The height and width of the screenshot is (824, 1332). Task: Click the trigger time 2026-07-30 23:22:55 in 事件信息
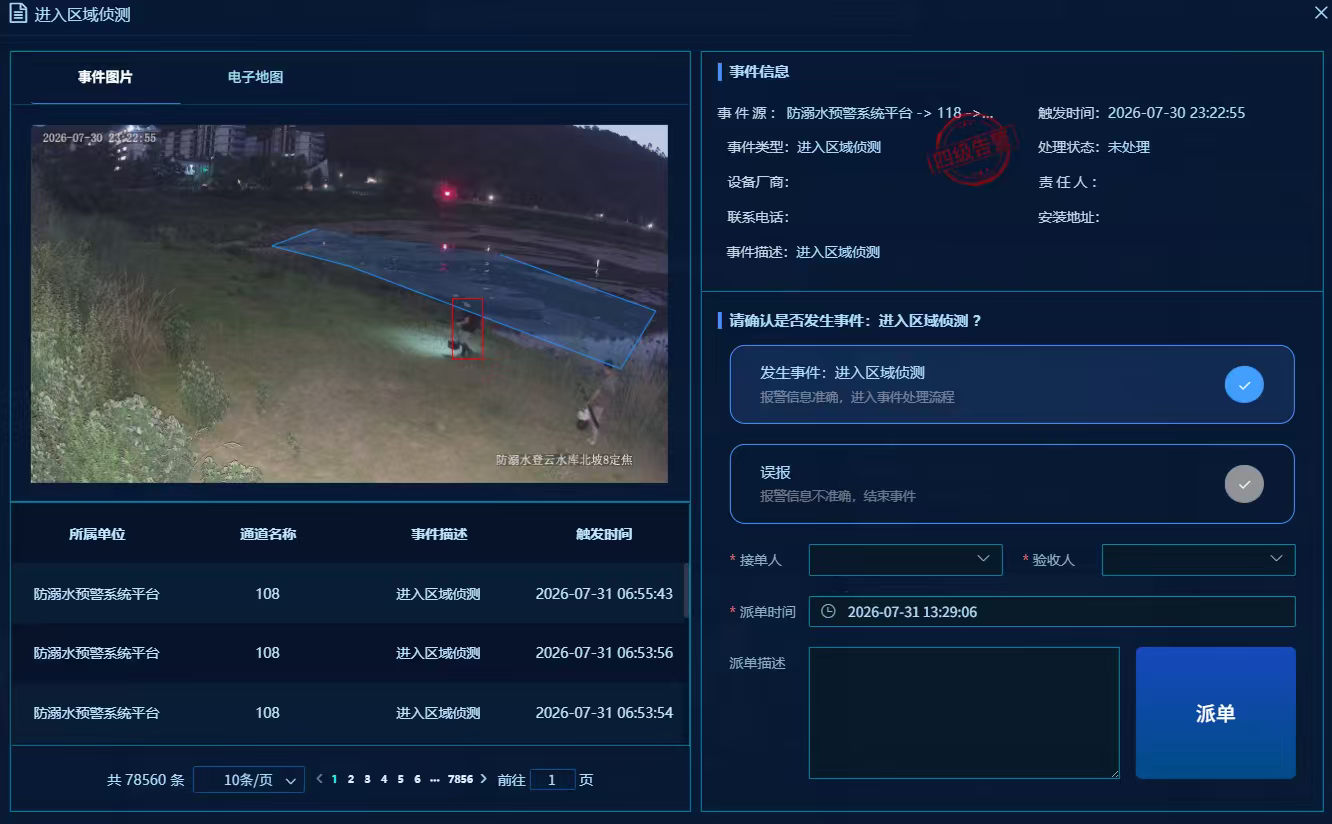(1177, 113)
